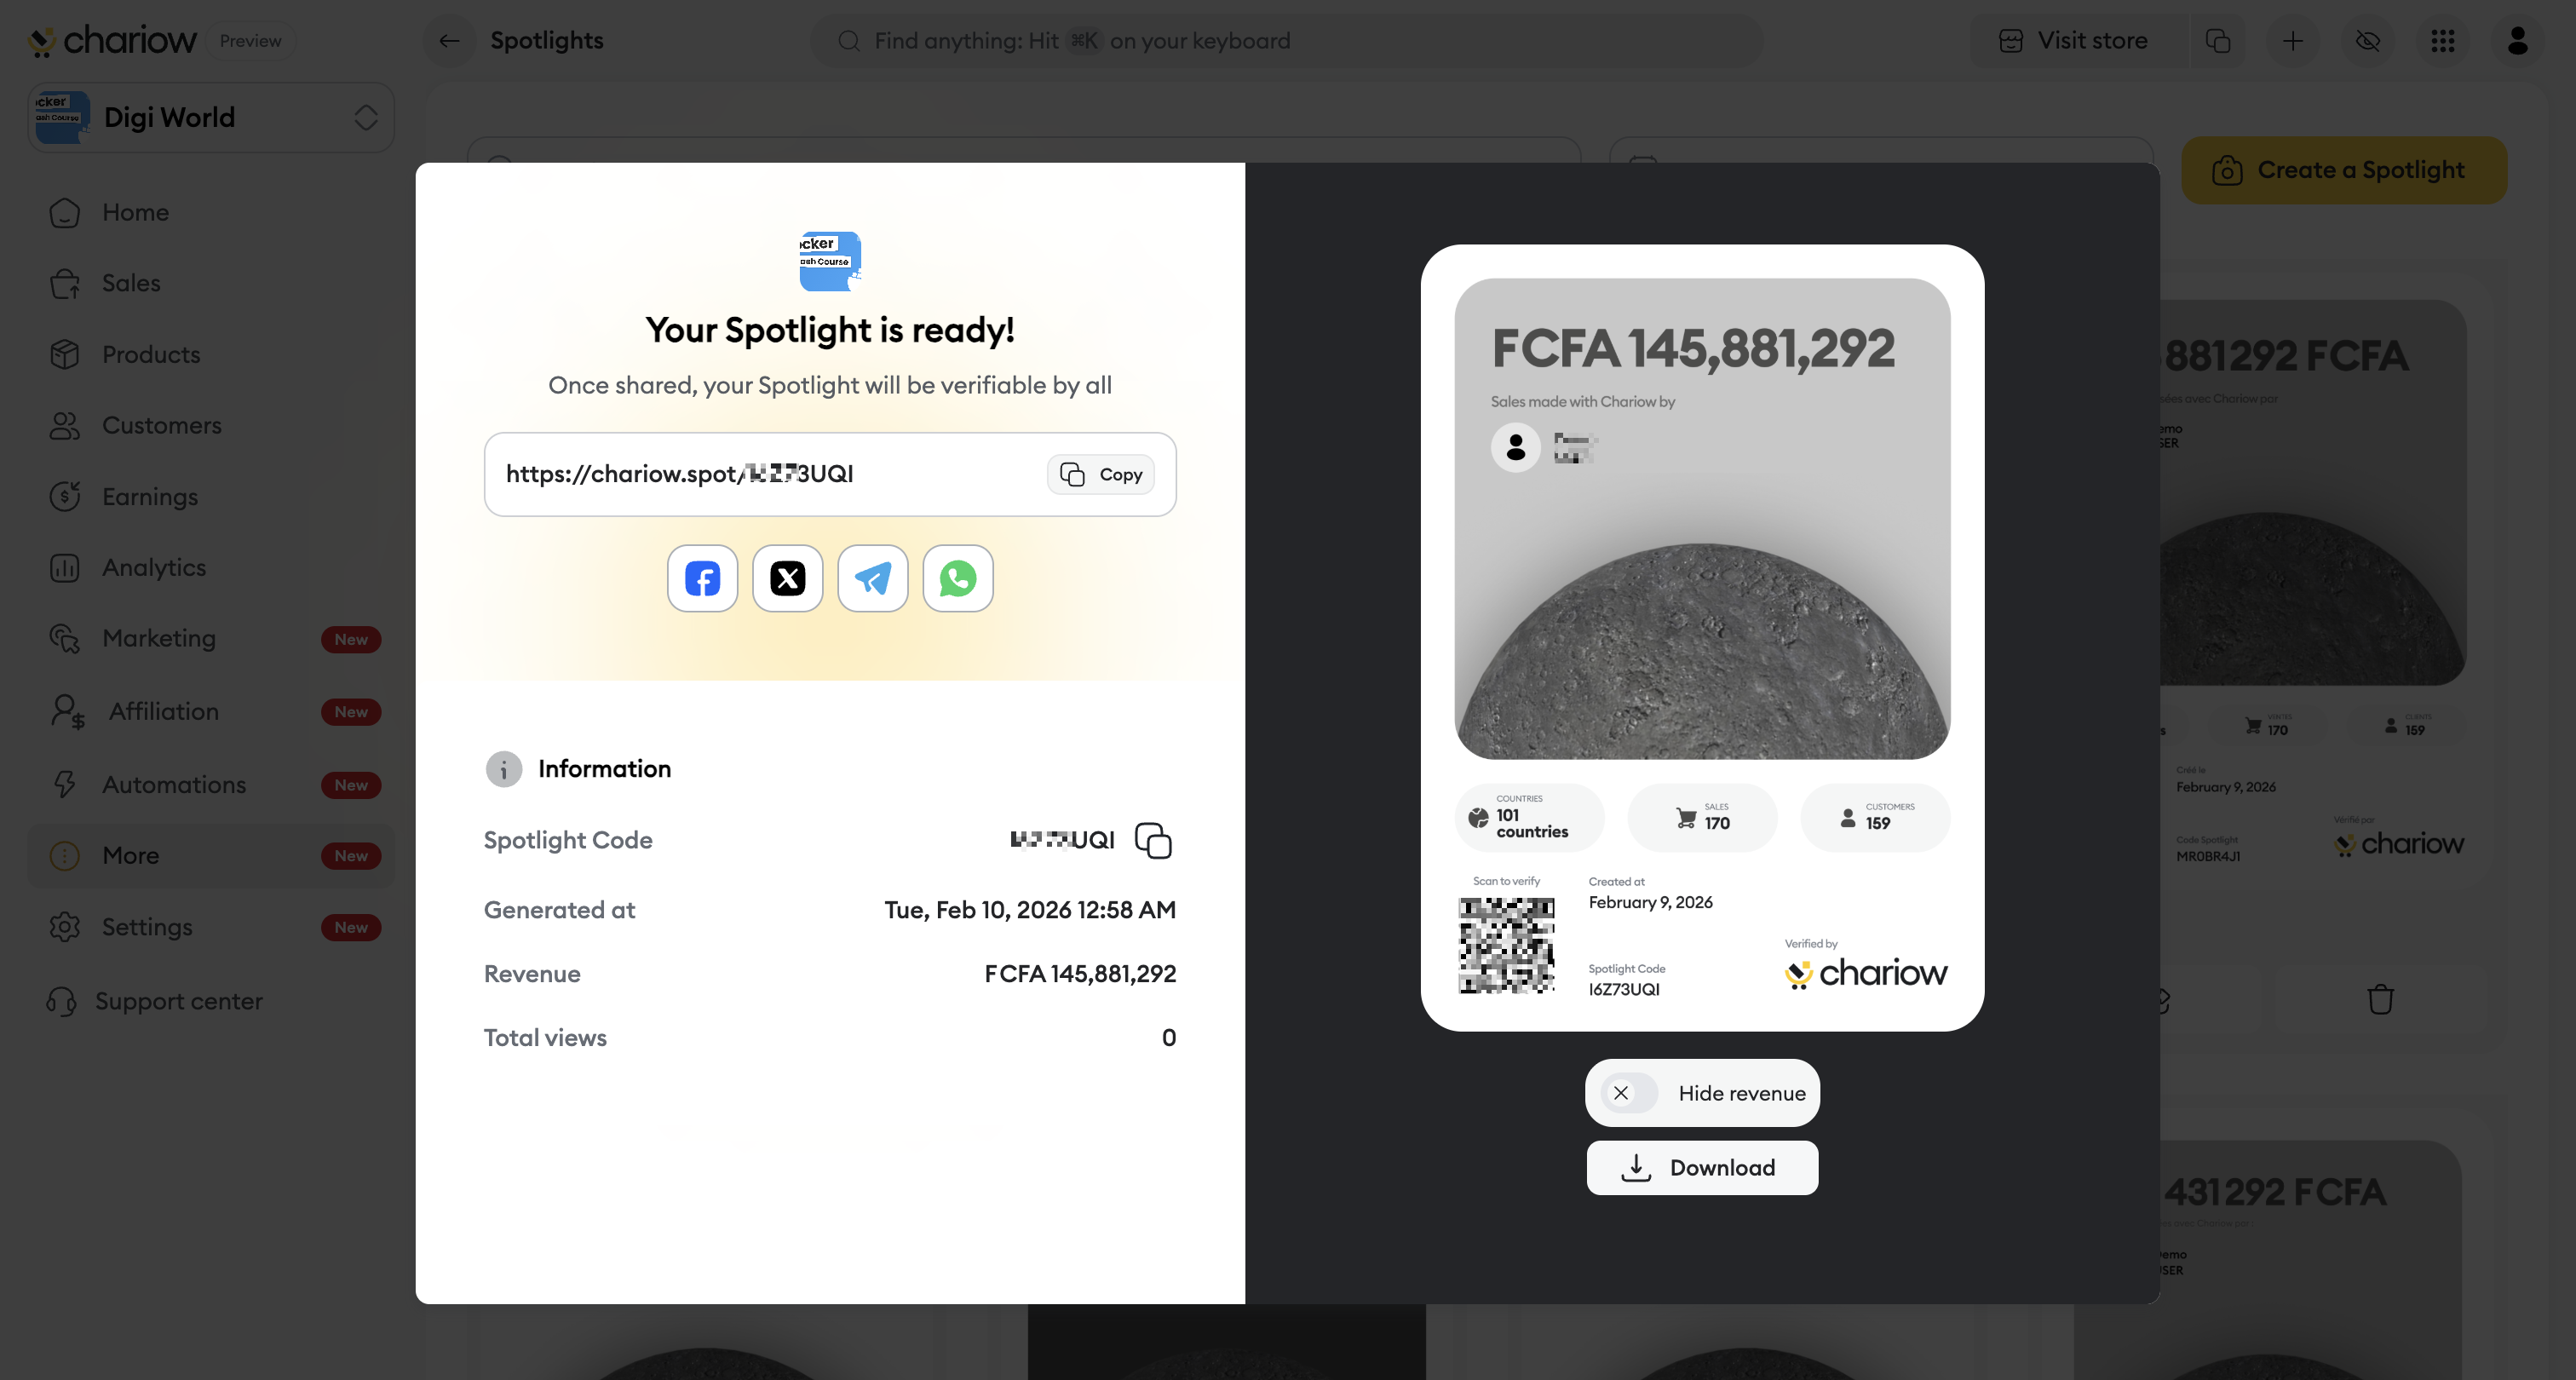Share the Spotlight on Facebook

point(702,578)
